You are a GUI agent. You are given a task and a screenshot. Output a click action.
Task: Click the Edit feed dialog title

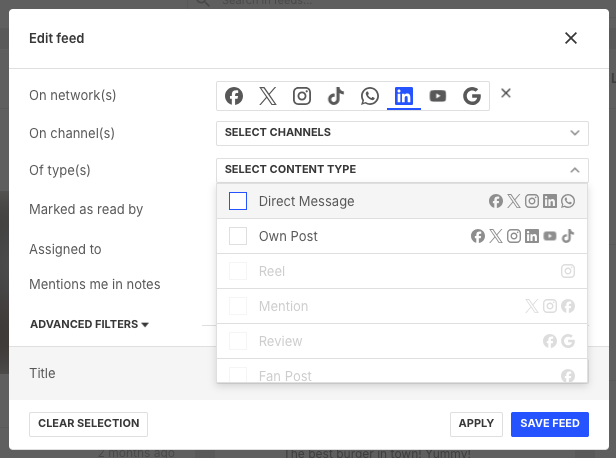click(x=57, y=38)
